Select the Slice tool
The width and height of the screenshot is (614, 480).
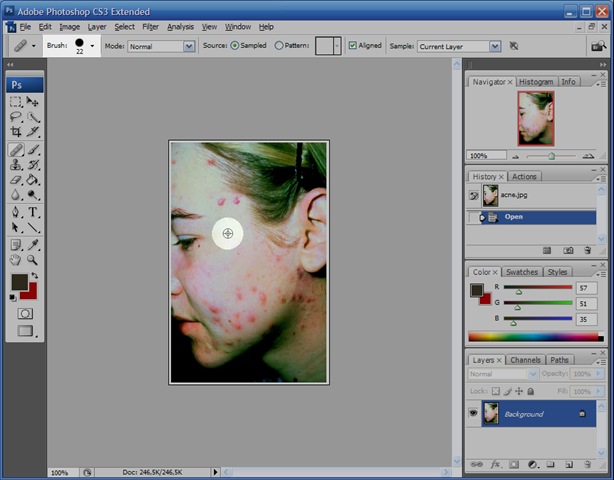point(33,132)
